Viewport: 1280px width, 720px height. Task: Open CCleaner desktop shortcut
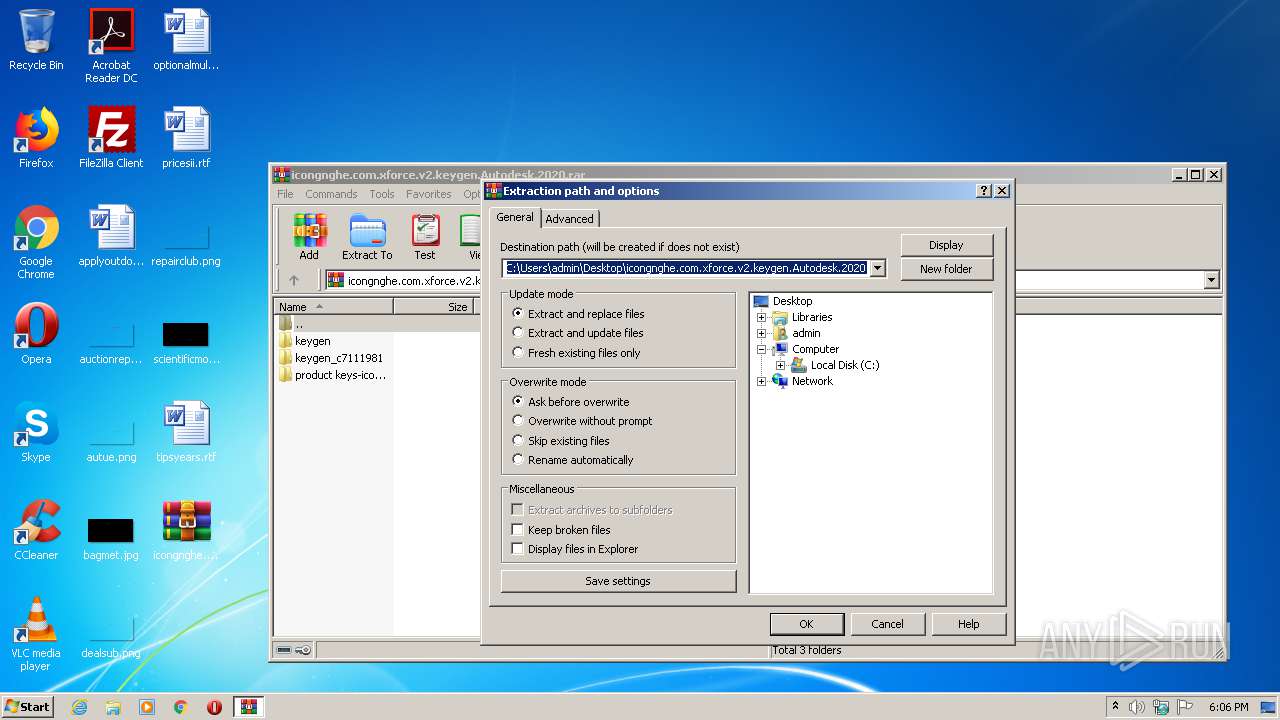tap(36, 530)
